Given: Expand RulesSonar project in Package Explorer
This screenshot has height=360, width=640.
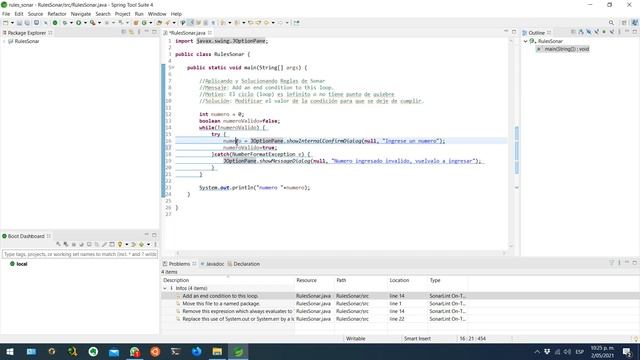Looking at the screenshot, I should click(x=4, y=41).
